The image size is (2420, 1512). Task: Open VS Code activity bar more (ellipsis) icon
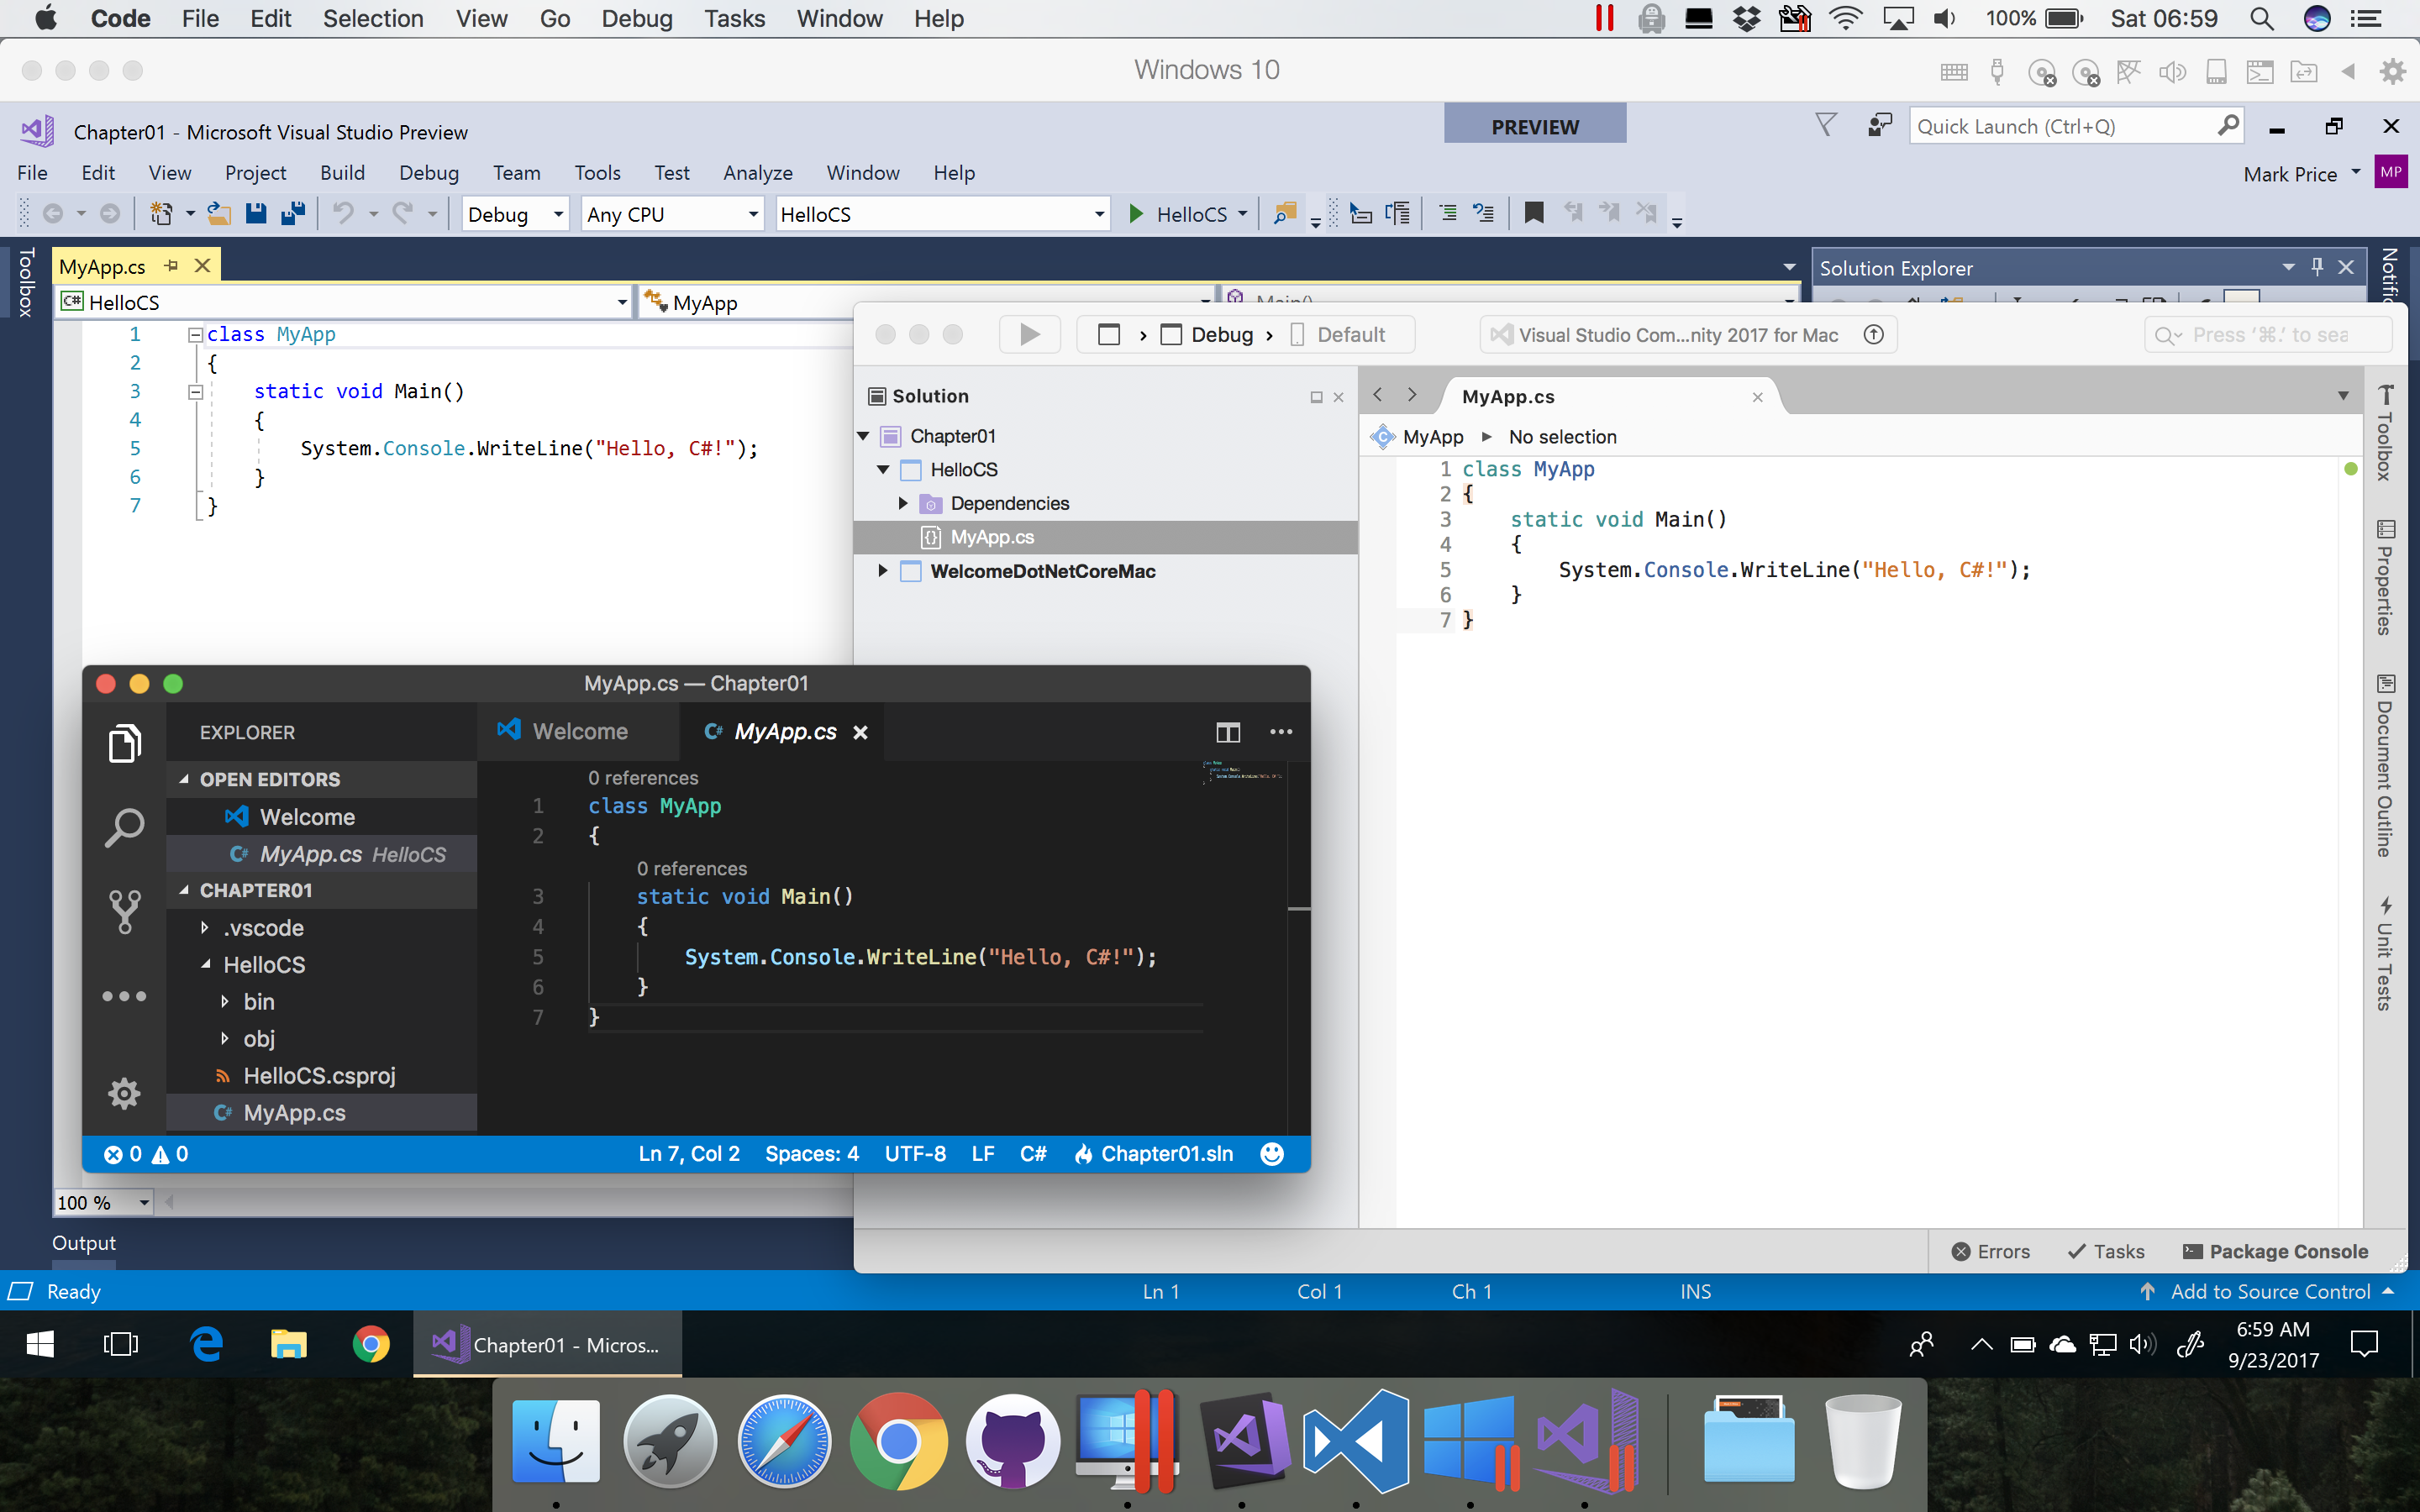[x=124, y=996]
